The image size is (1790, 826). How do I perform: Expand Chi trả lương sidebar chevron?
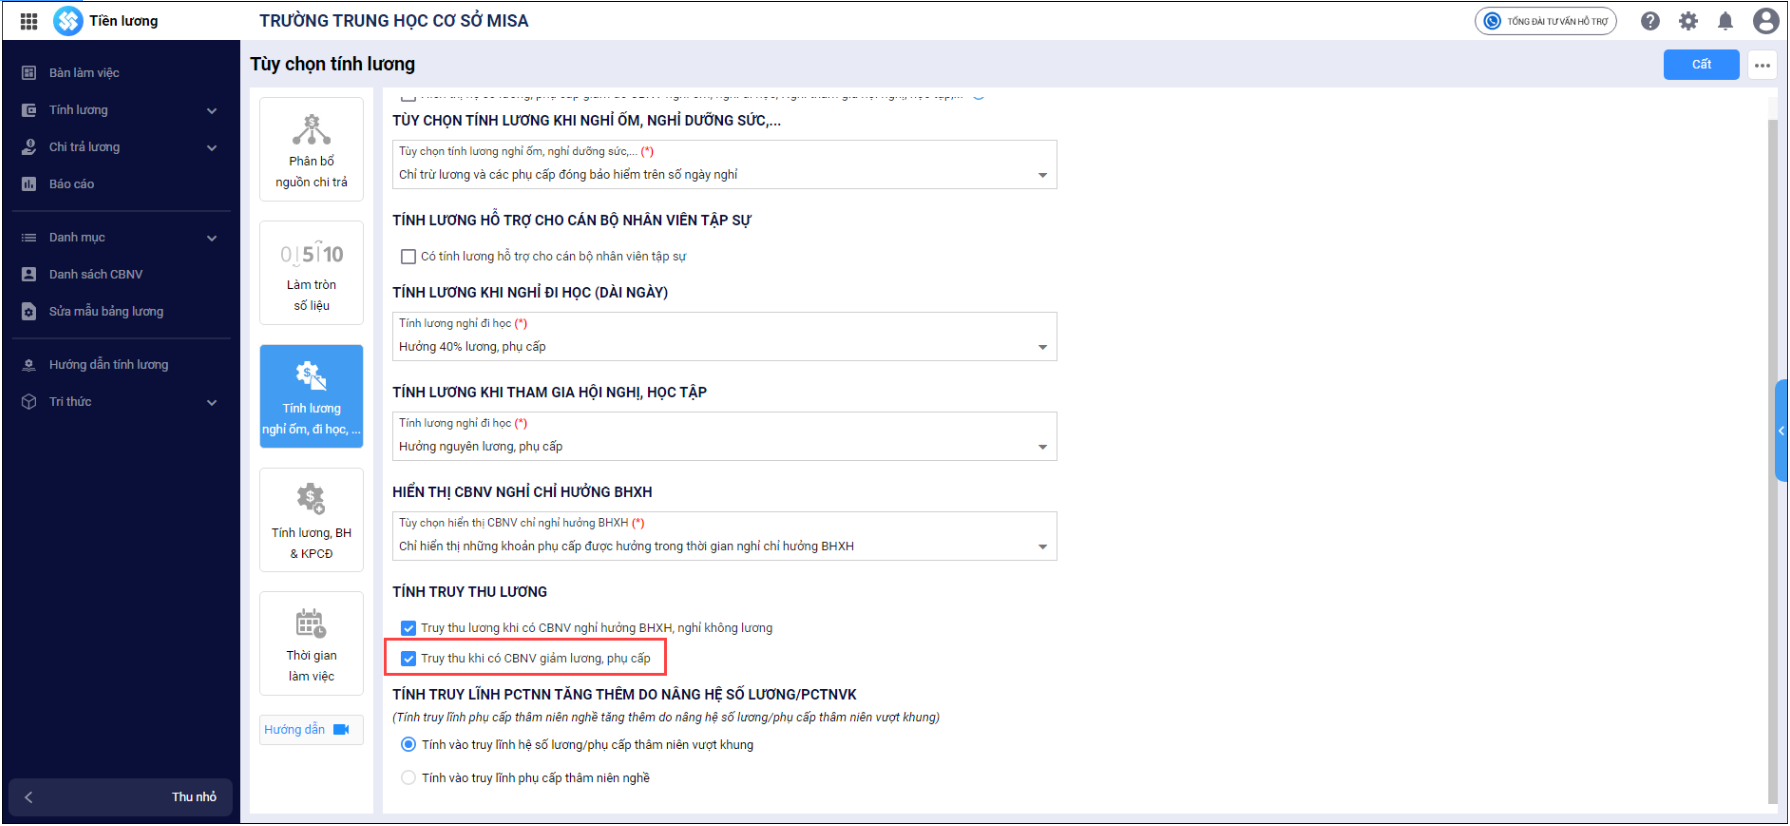[x=212, y=148]
